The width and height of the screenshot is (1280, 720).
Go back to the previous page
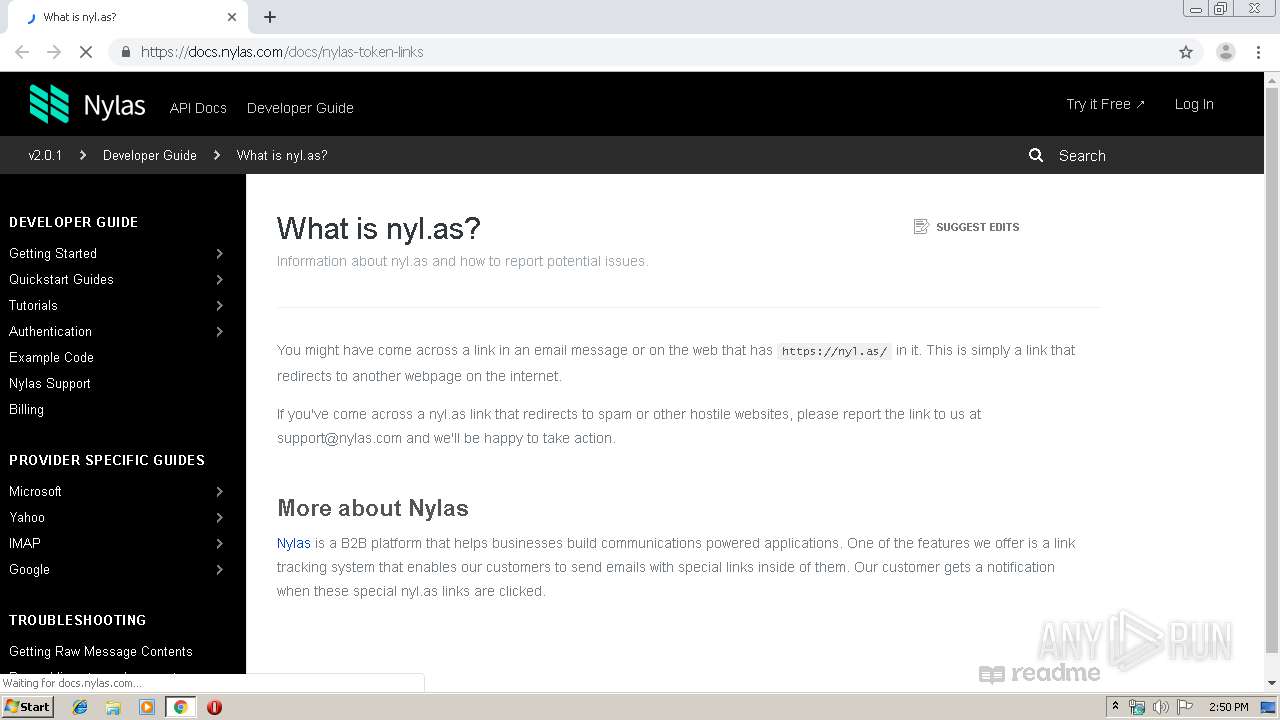click(22, 52)
